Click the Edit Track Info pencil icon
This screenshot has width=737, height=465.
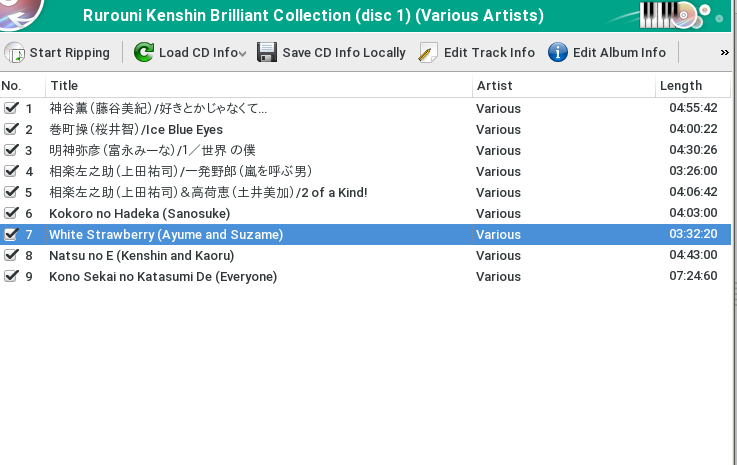tap(427, 52)
